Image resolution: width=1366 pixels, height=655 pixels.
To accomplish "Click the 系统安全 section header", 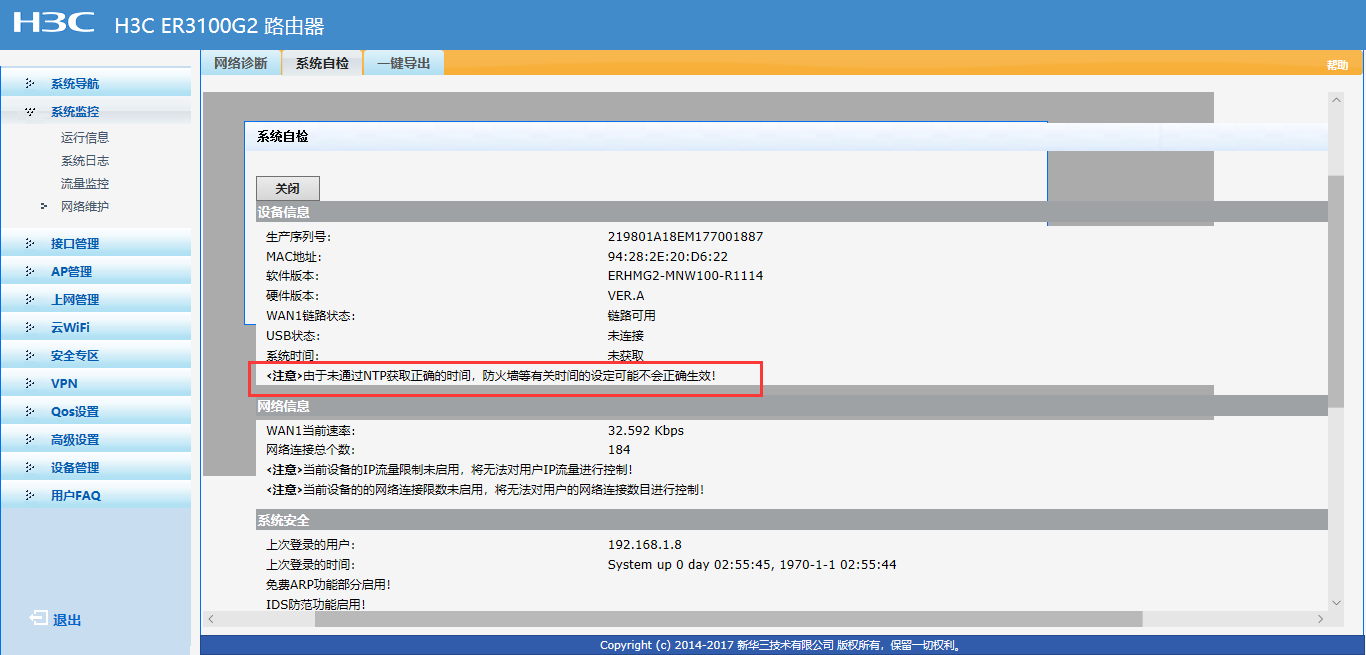I will (283, 520).
